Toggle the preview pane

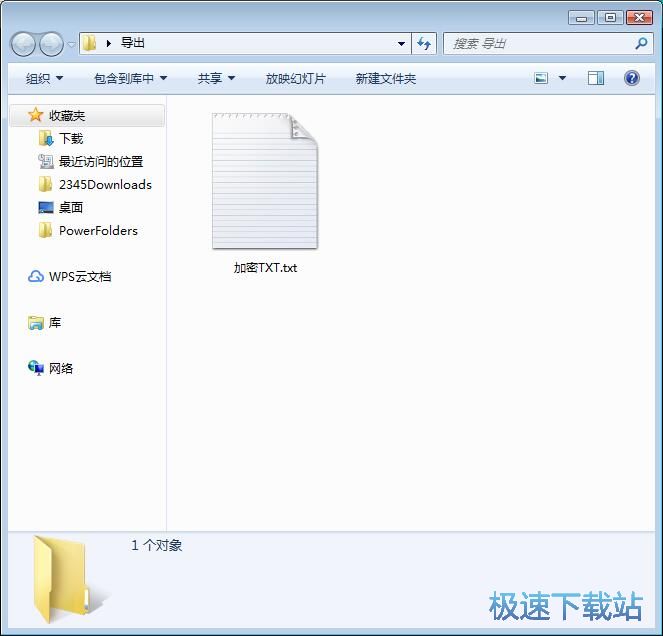(x=596, y=78)
